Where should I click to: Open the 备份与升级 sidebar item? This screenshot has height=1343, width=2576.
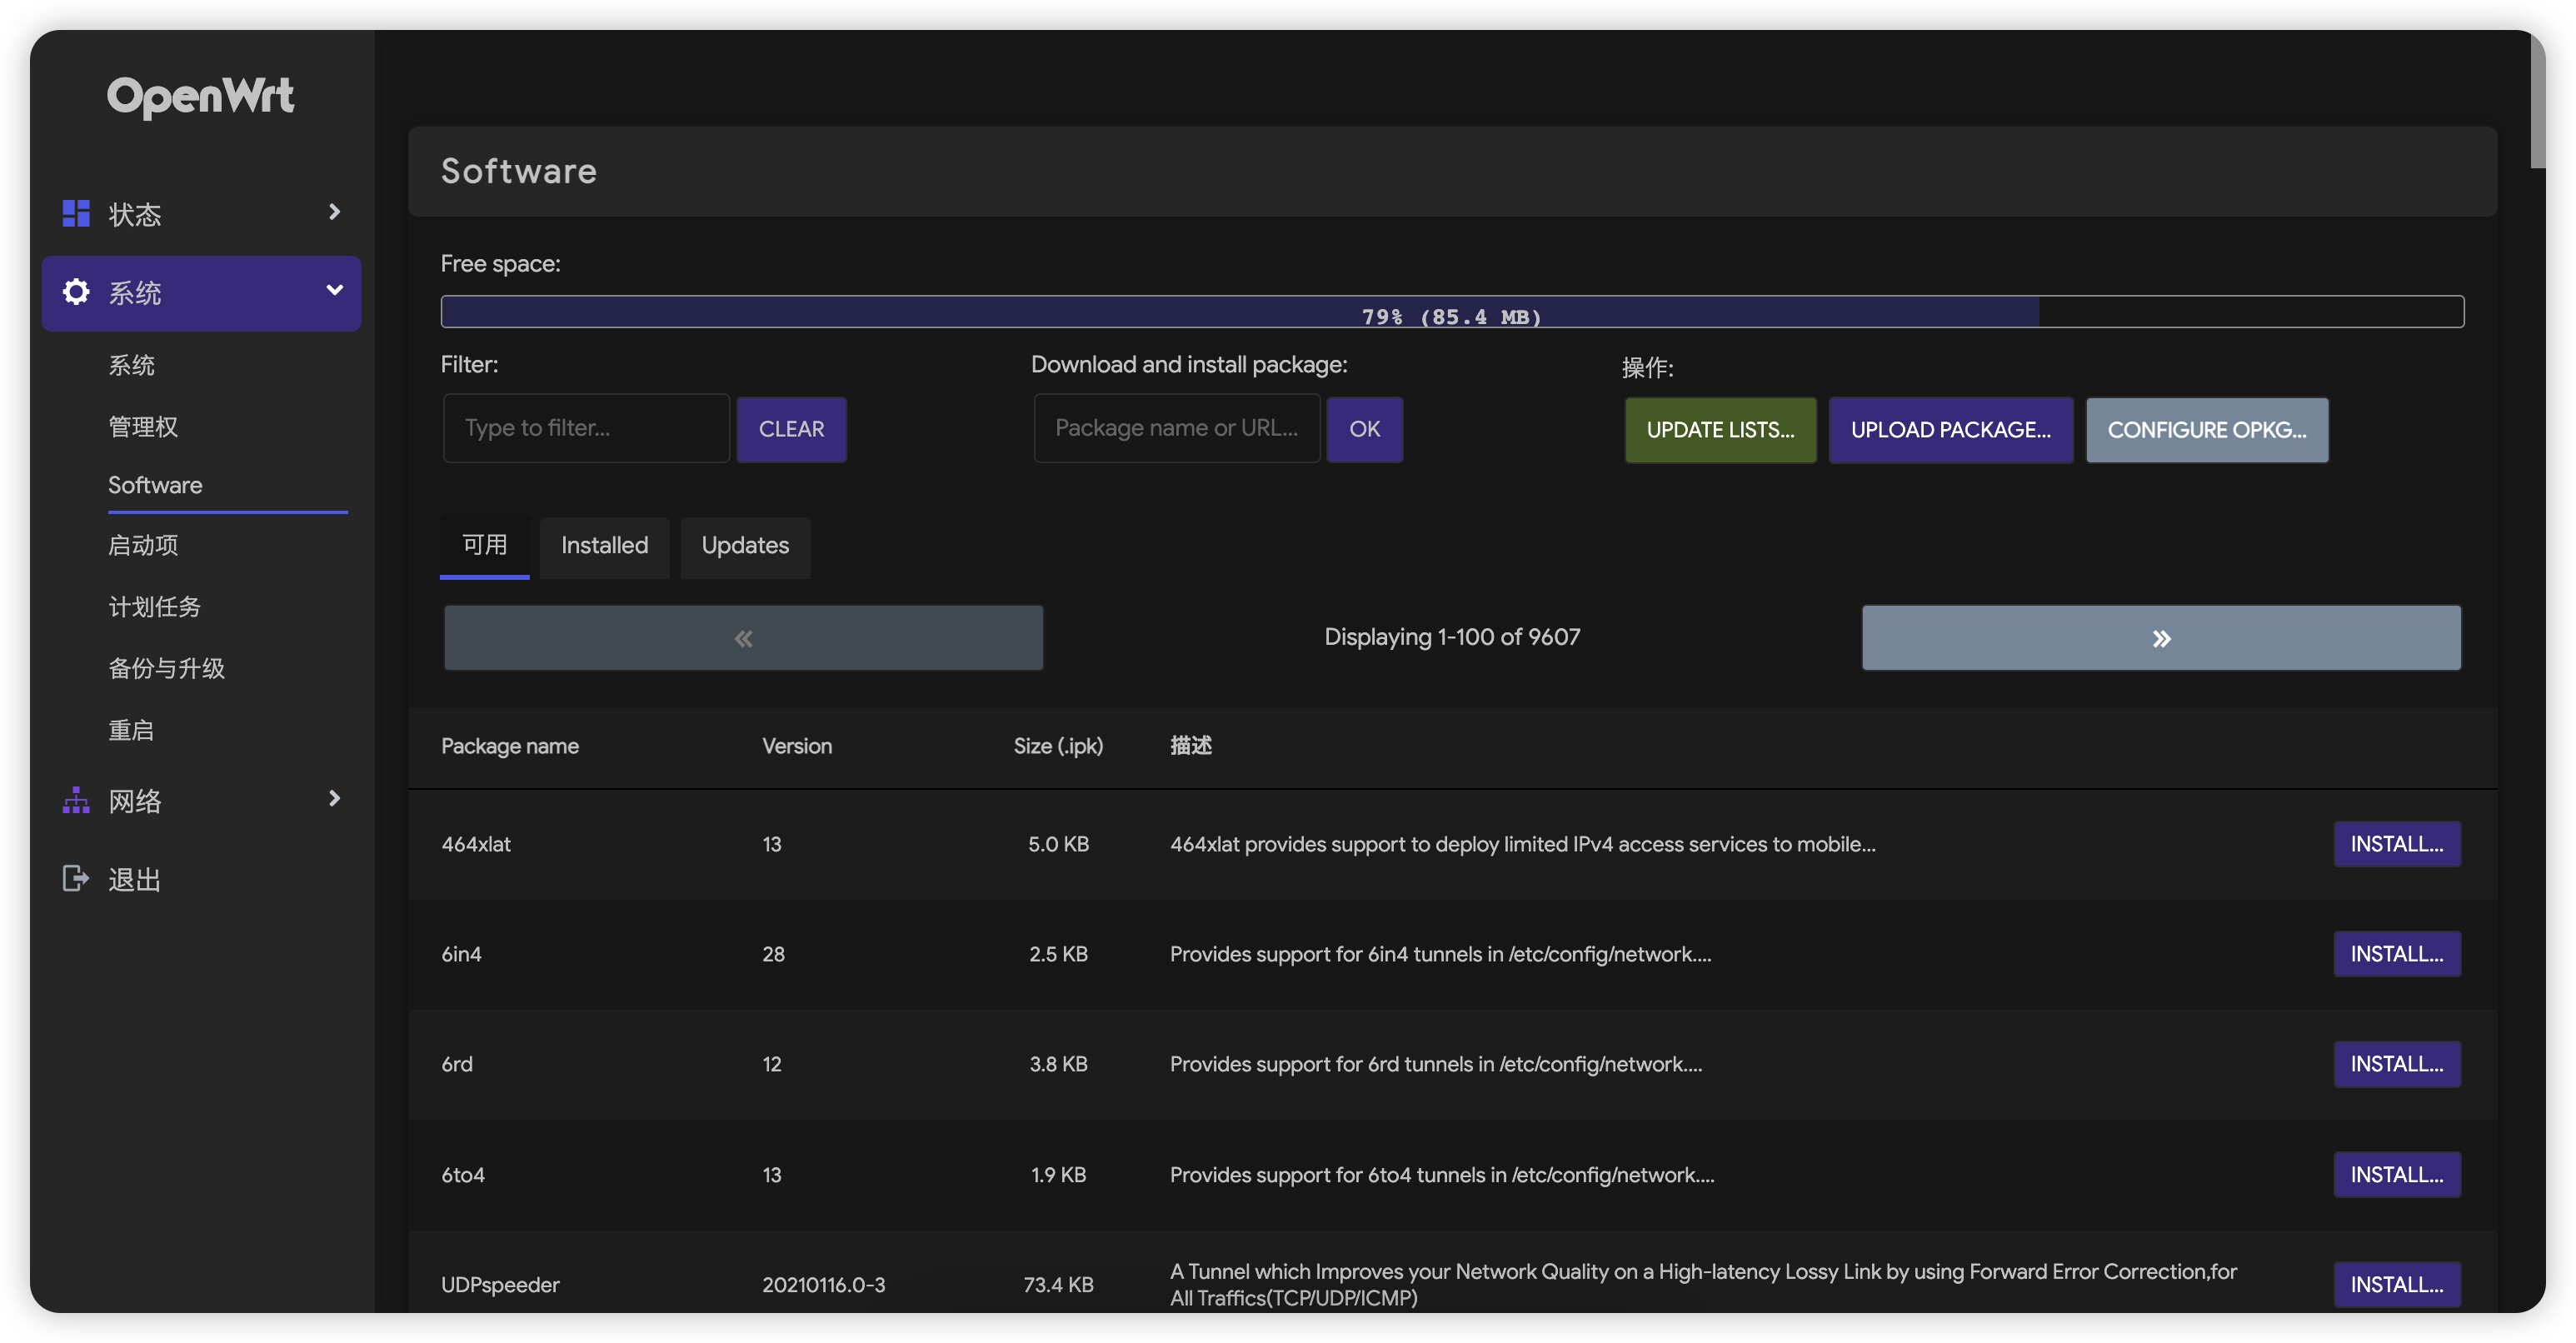tap(166, 668)
